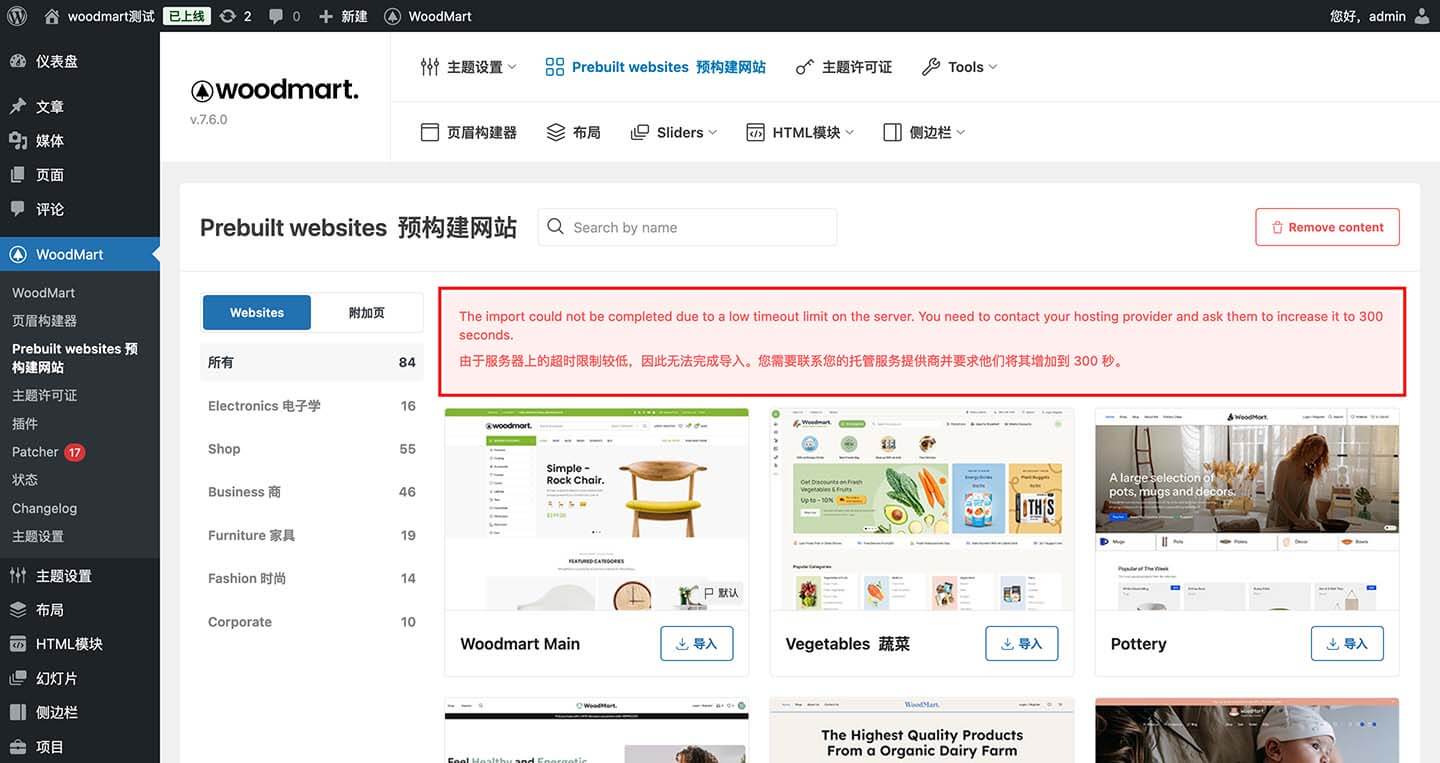Click the sidebar HTML模块 icon
Screen dimensions: 1440x763
[x=18, y=644]
